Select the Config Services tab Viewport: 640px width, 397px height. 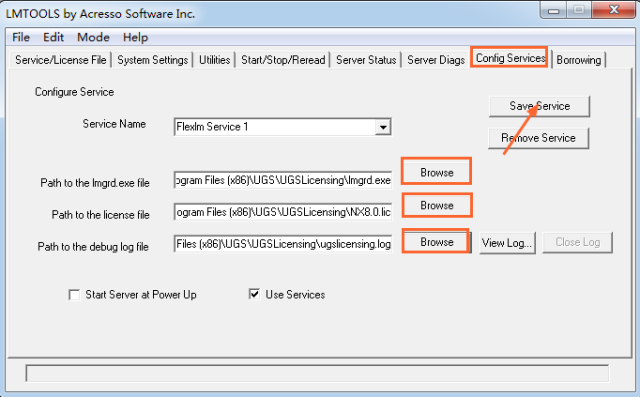click(x=510, y=58)
